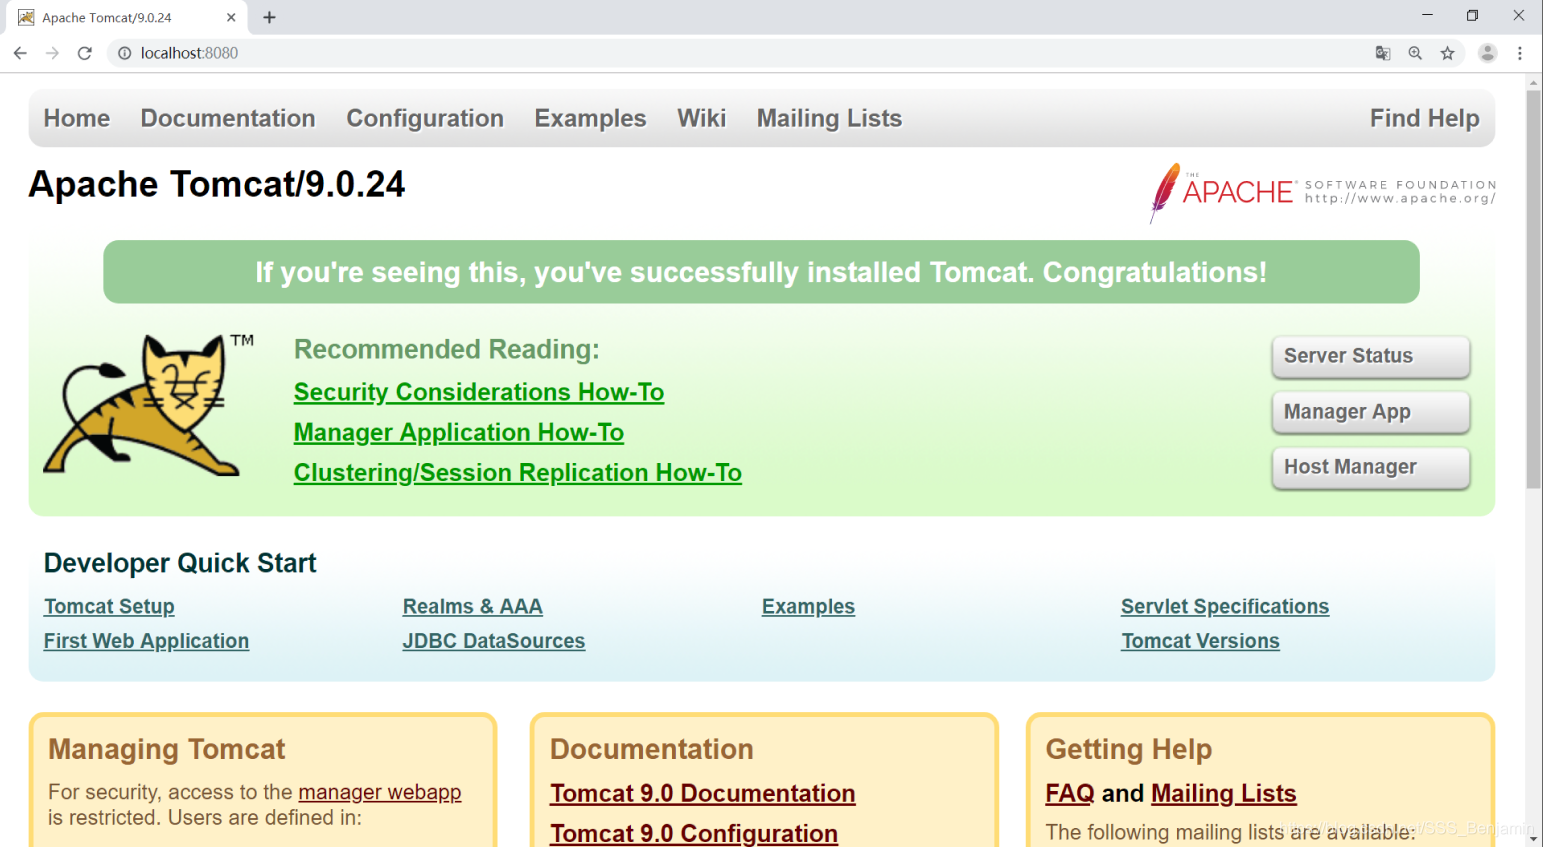Open Tomcat 9.0 Configuration link
1543x847 pixels.
point(694,833)
